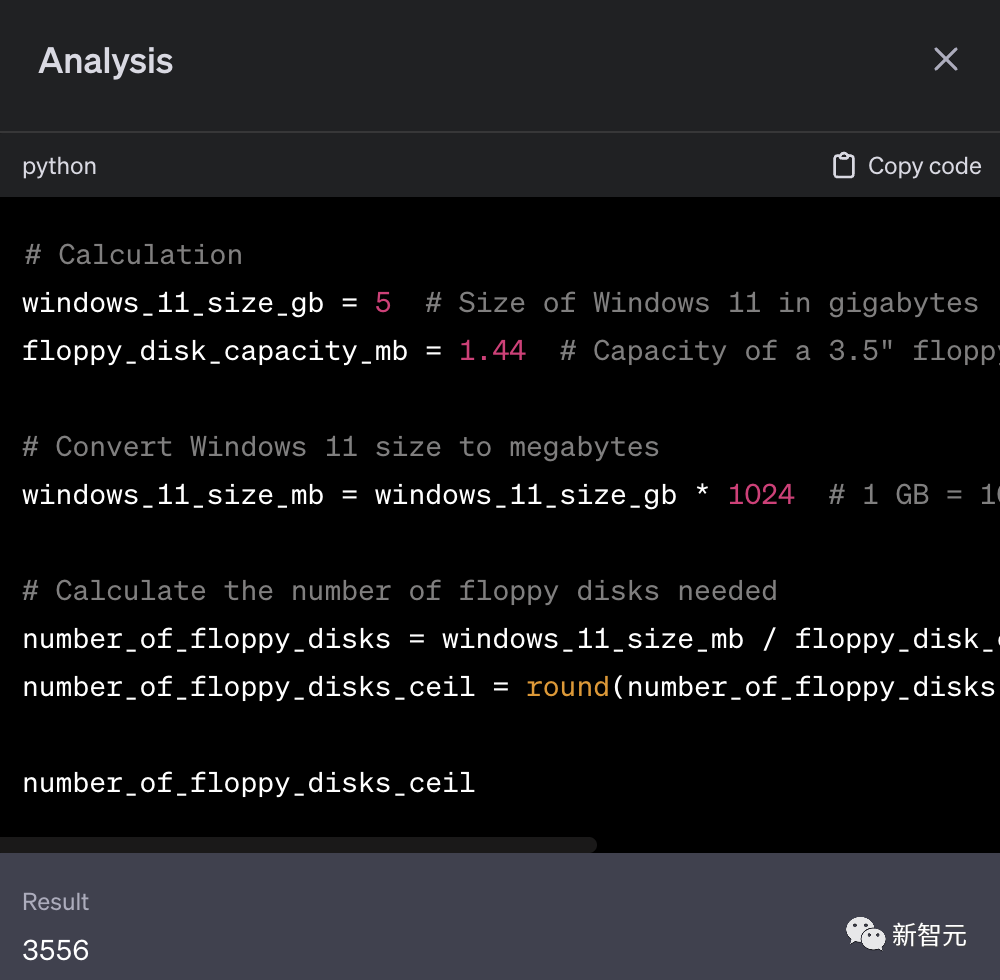Click the Result label
The height and width of the screenshot is (980, 1000).
pos(55,902)
